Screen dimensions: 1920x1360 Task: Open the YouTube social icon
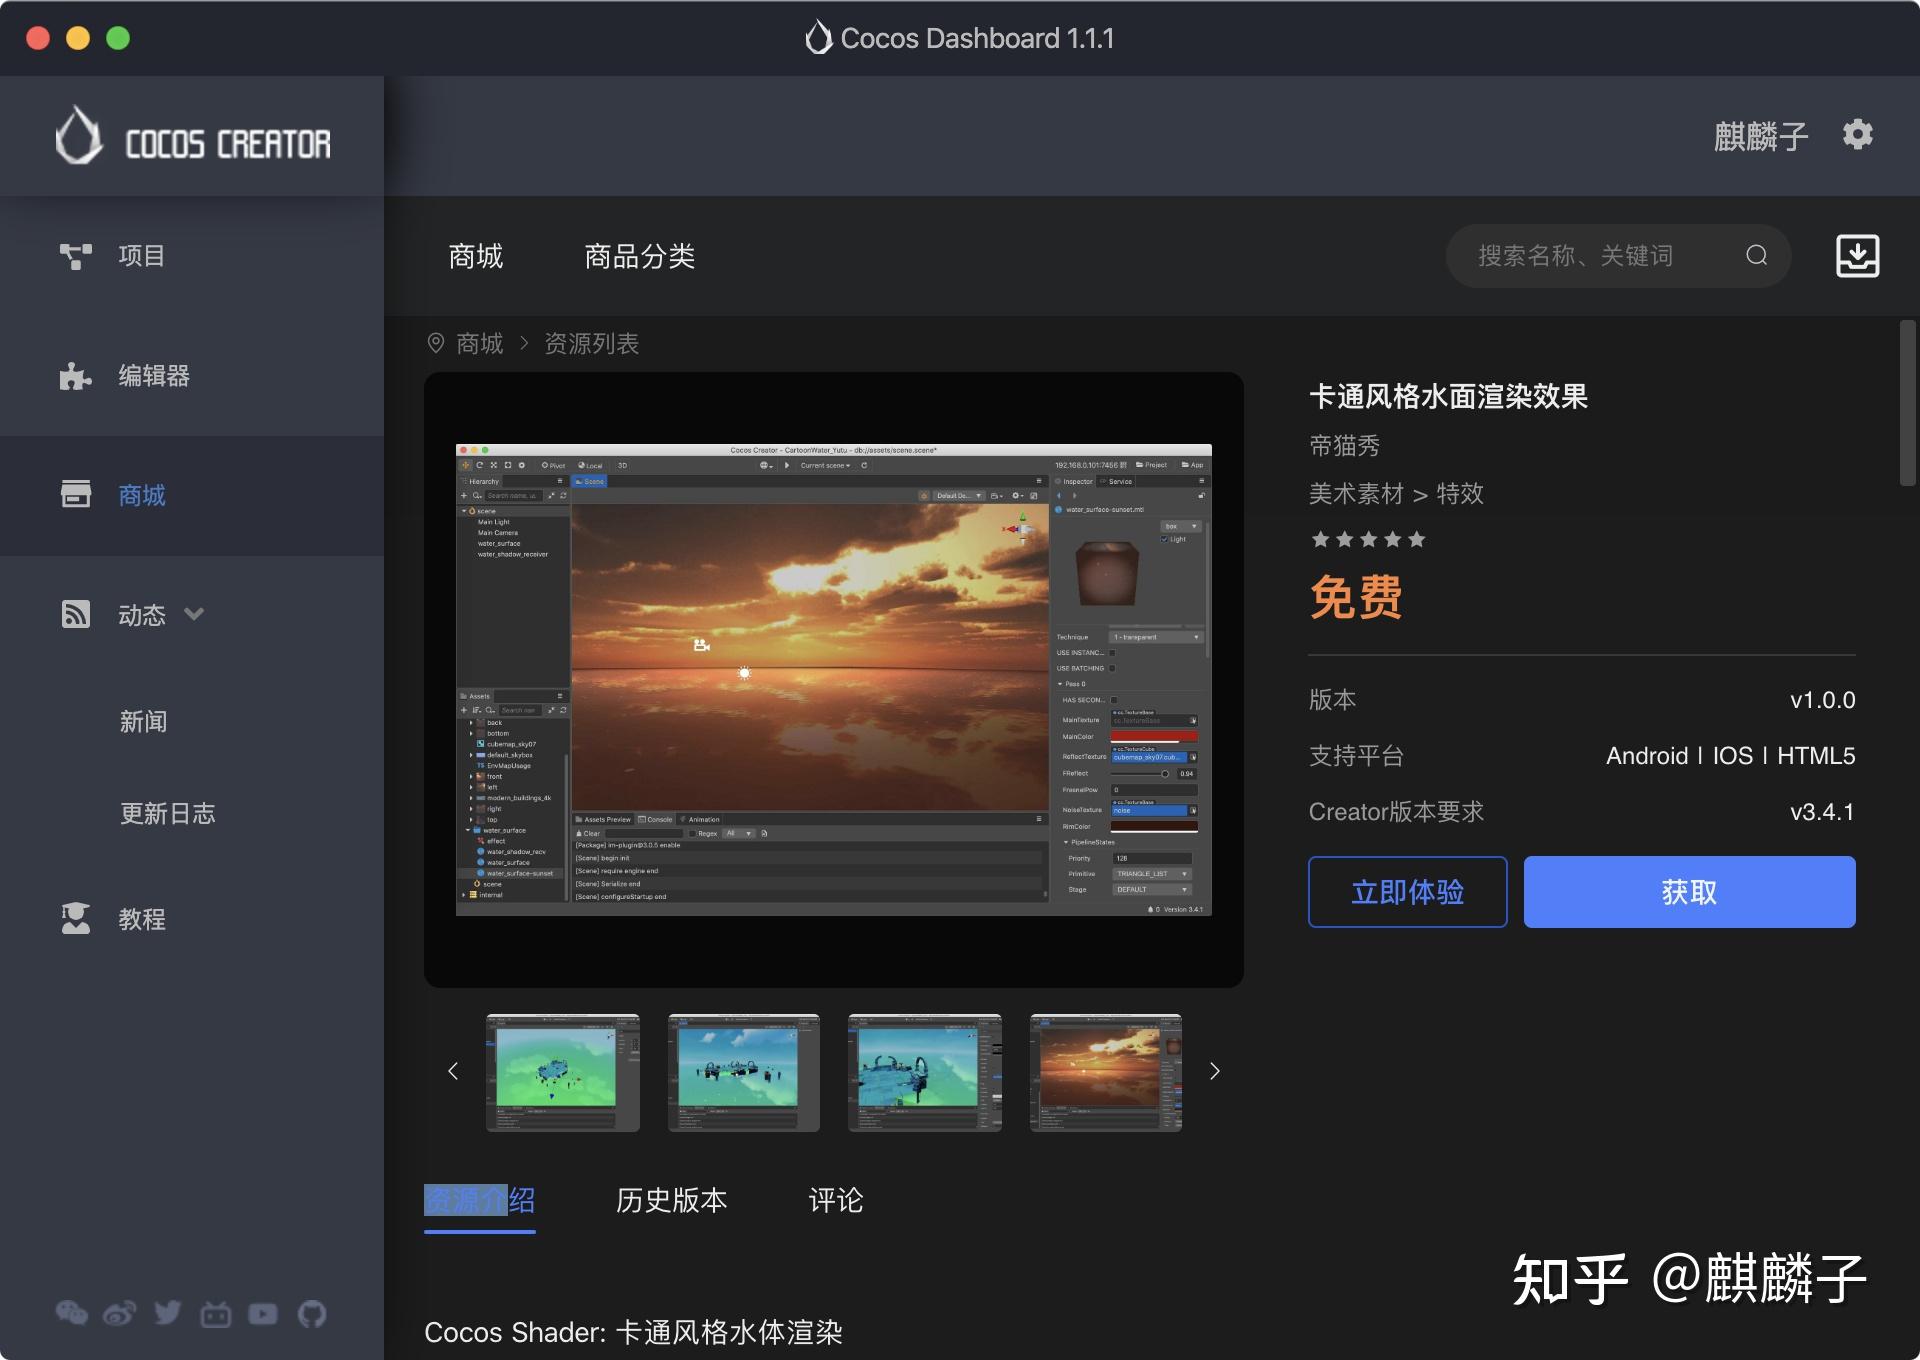[263, 1313]
